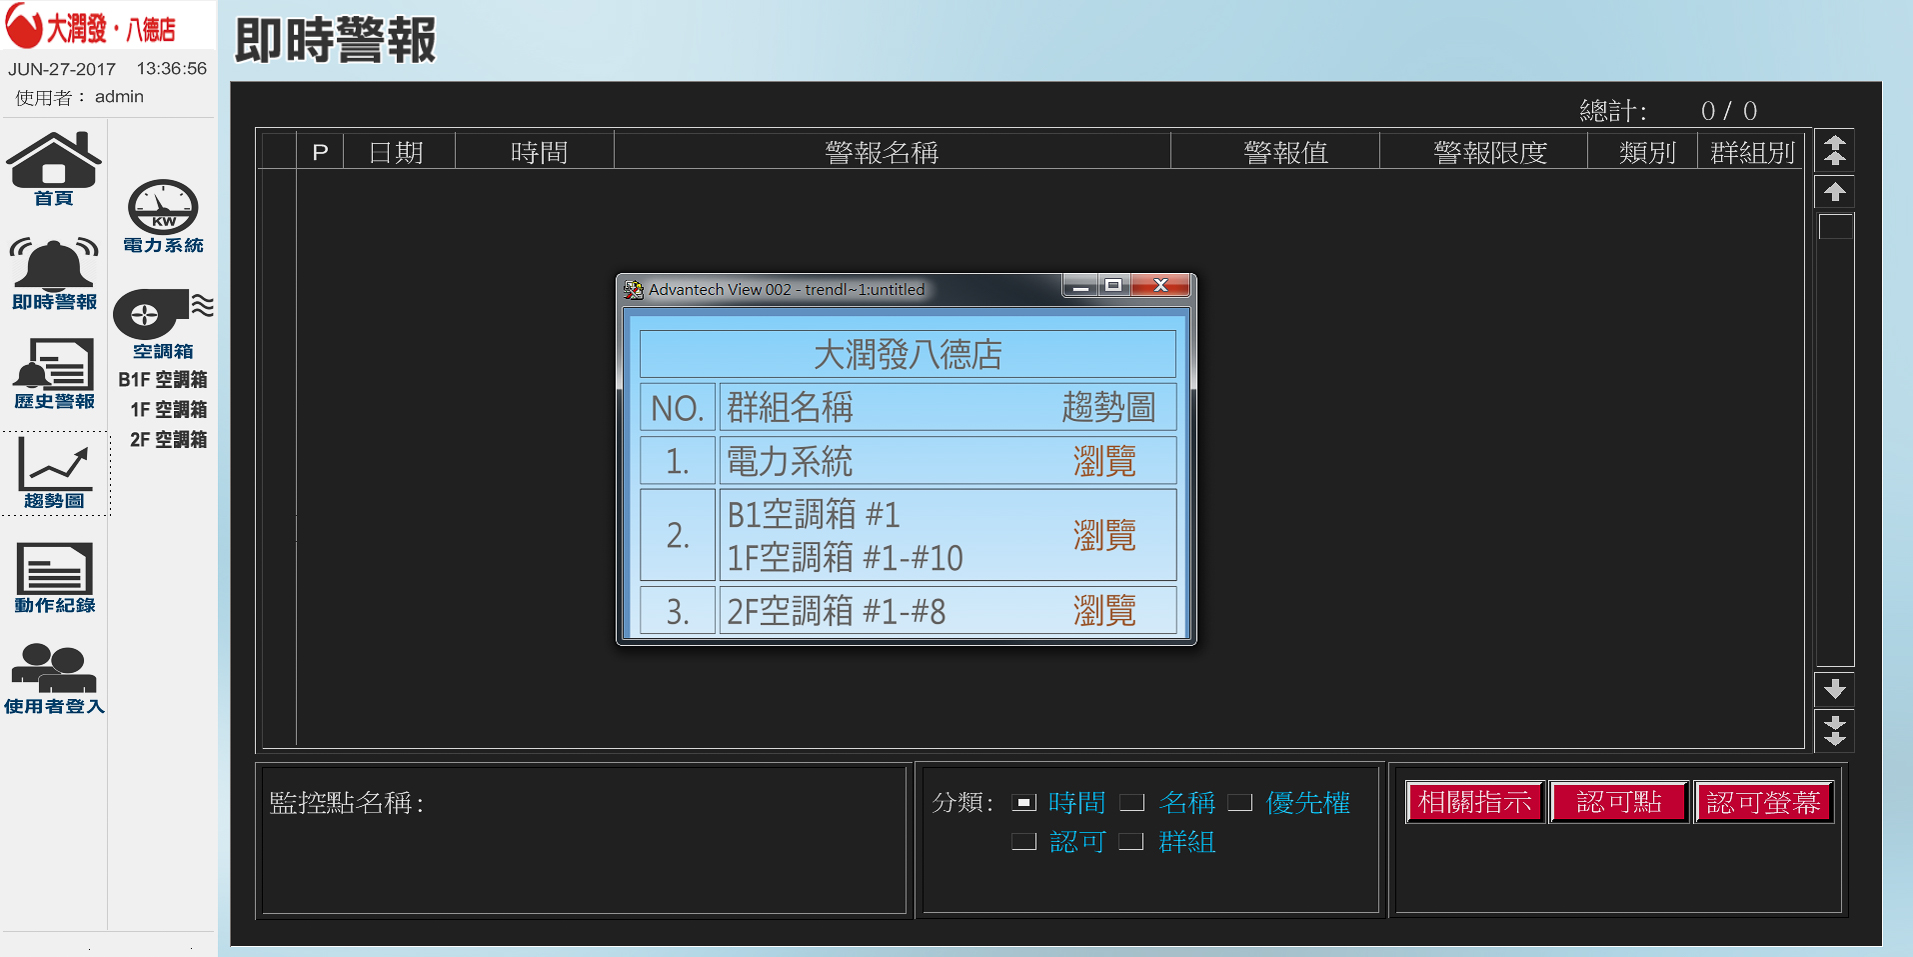Click the P priority column header
The height and width of the screenshot is (957, 1913).
tap(320, 152)
